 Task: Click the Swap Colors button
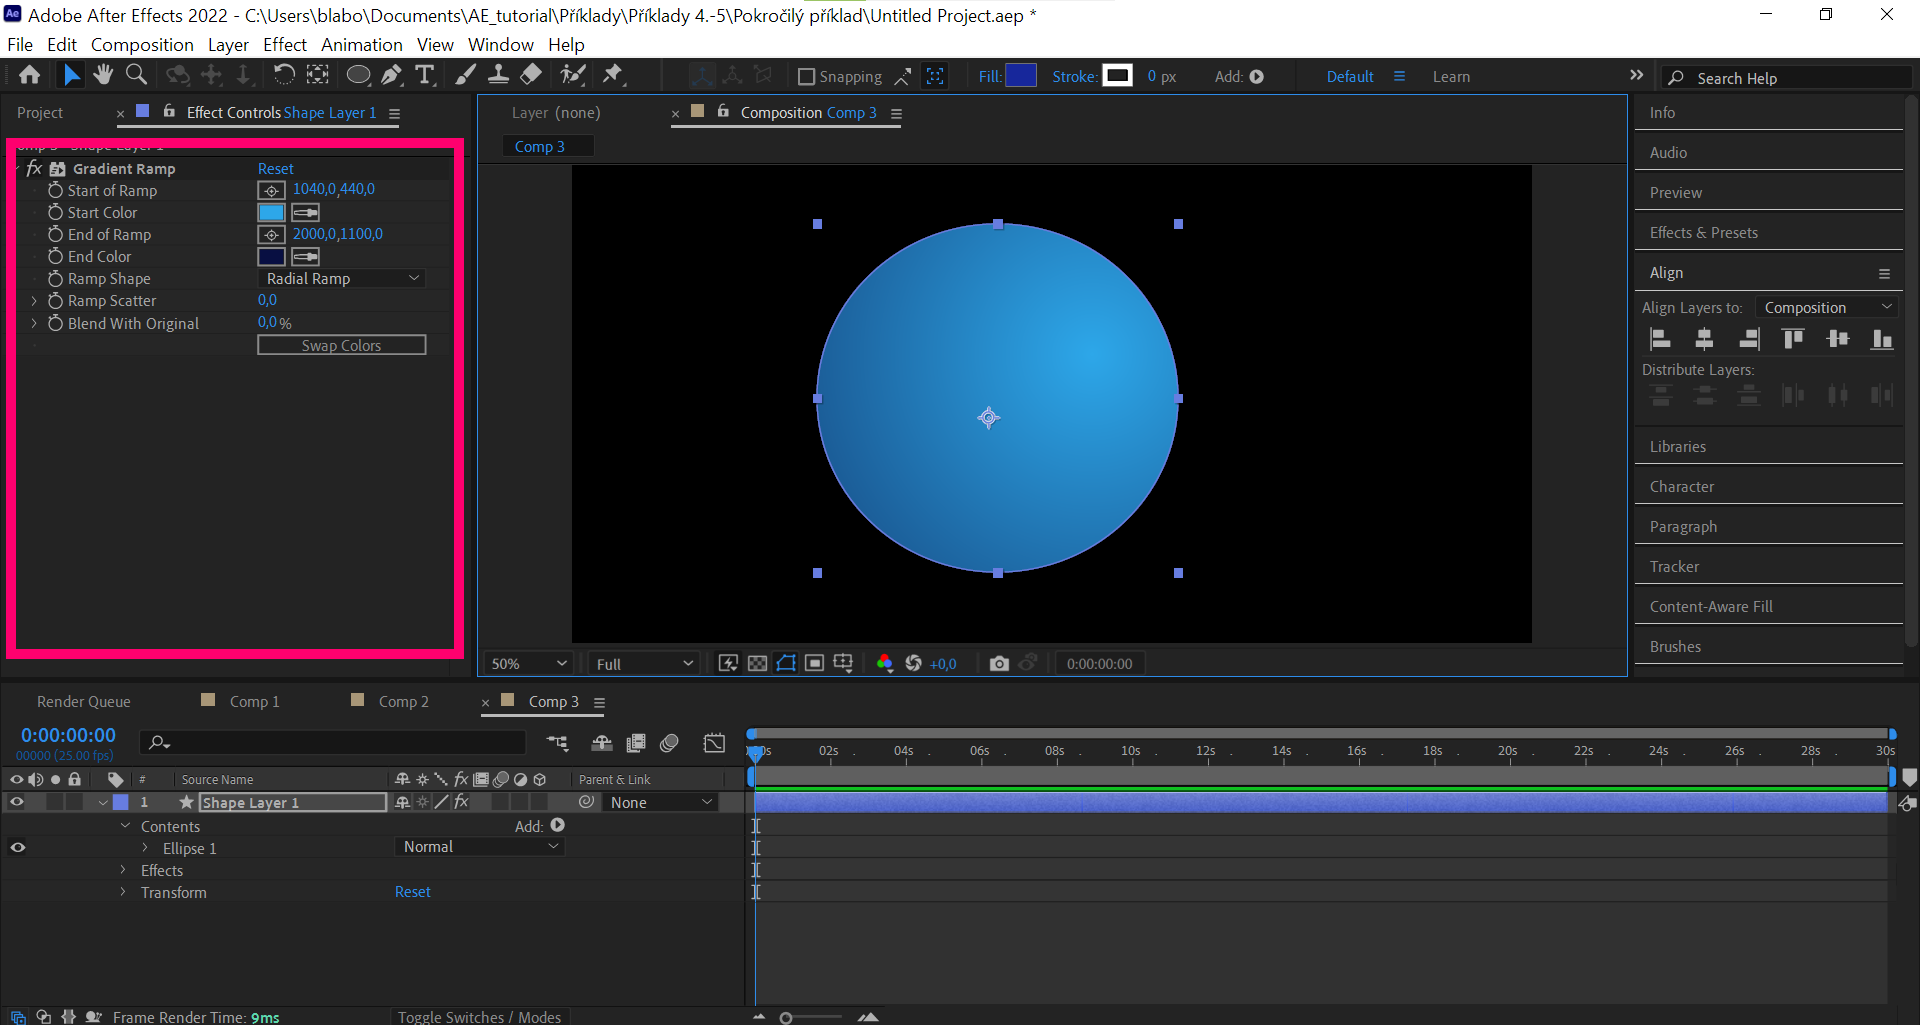[341, 345]
